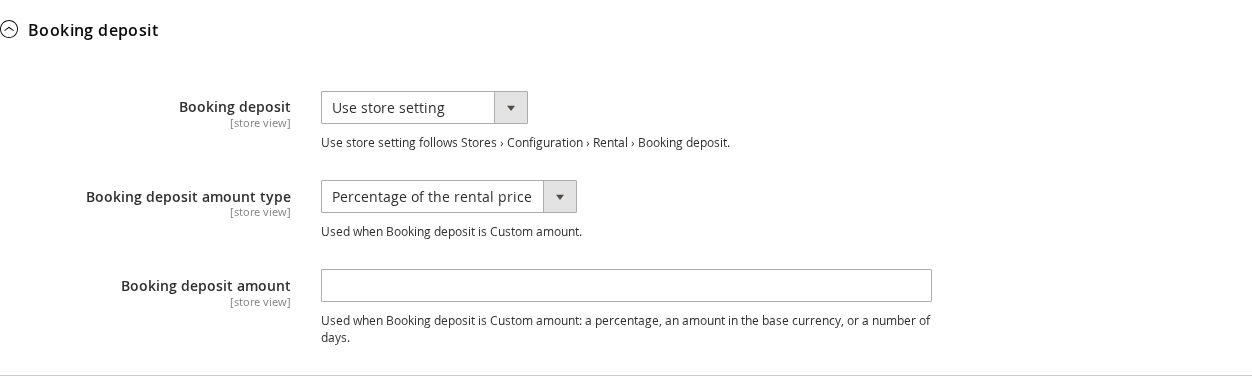The height and width of the screenshot is (376, 1252).
Task: Collapse the Booking deposit section icon
Action: 9,30
